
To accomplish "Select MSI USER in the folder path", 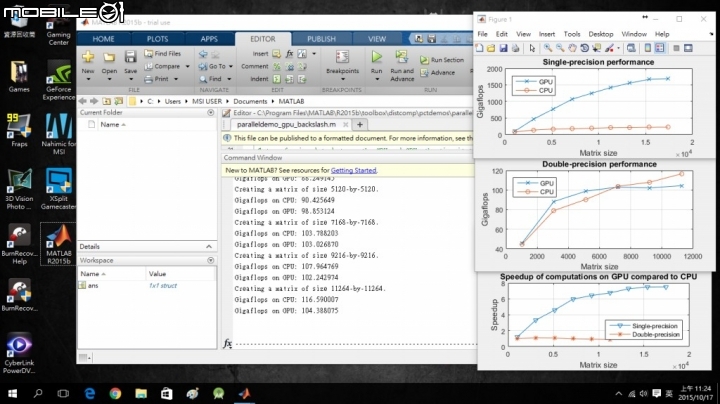I will (207, 101).
